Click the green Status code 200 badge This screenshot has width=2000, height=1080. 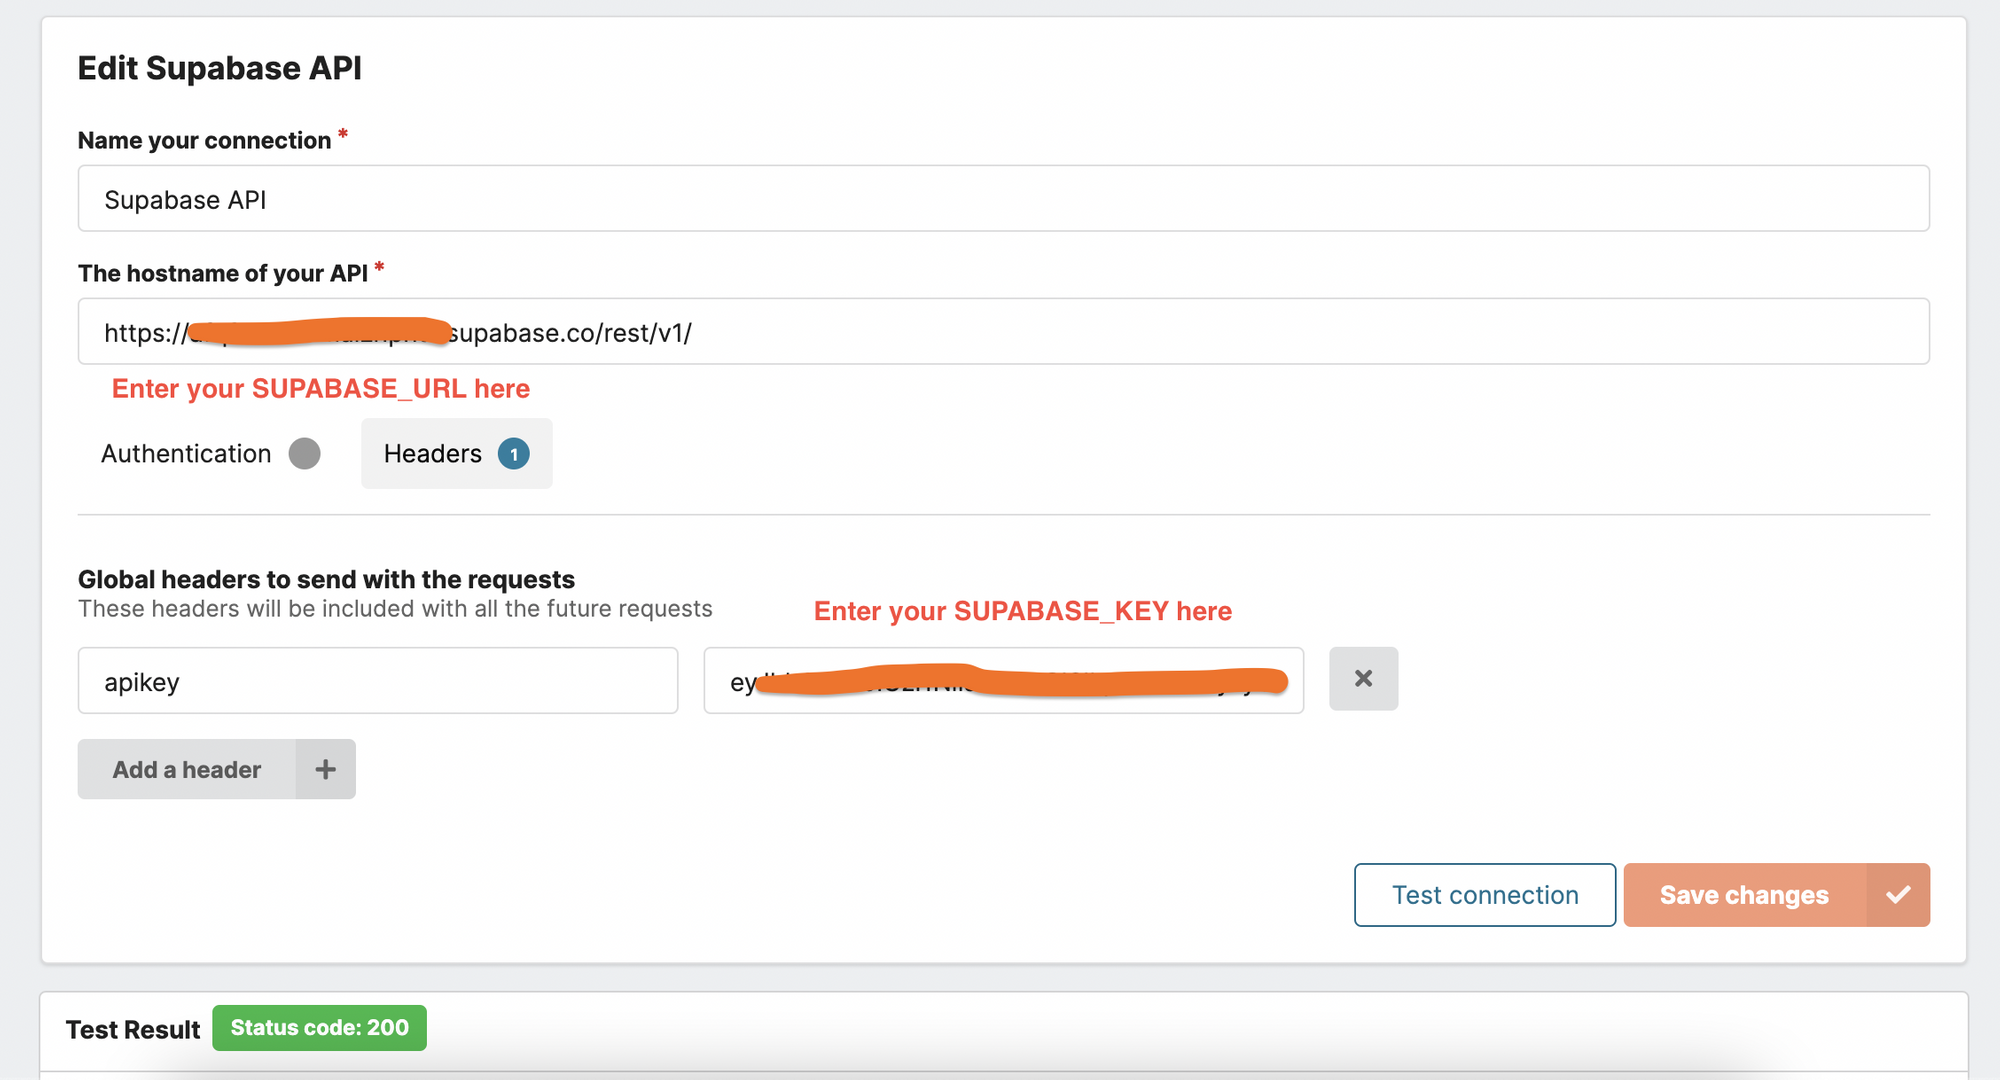tap(319, 1027)
